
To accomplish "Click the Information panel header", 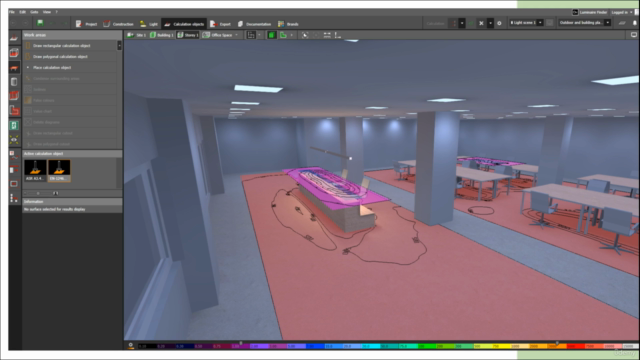I will coord(72,202).
